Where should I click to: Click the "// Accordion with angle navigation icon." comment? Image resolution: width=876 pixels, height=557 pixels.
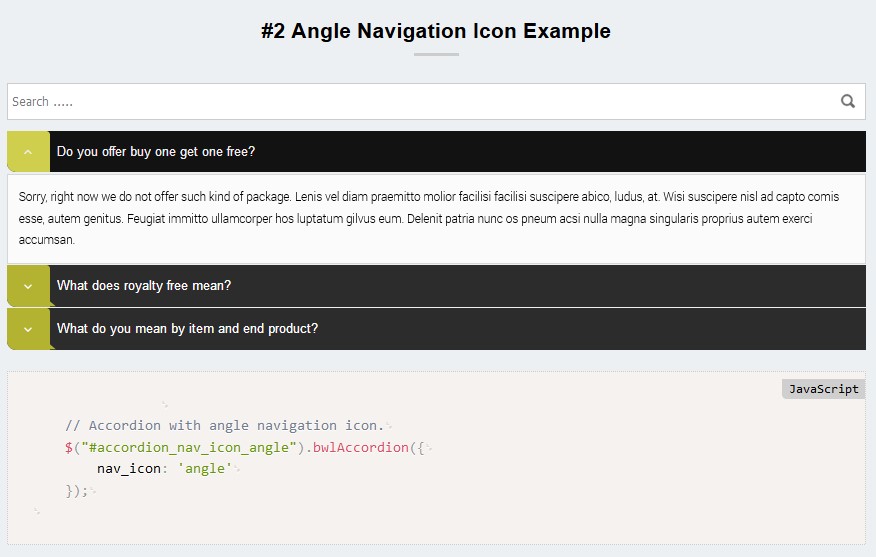point(224,426)
